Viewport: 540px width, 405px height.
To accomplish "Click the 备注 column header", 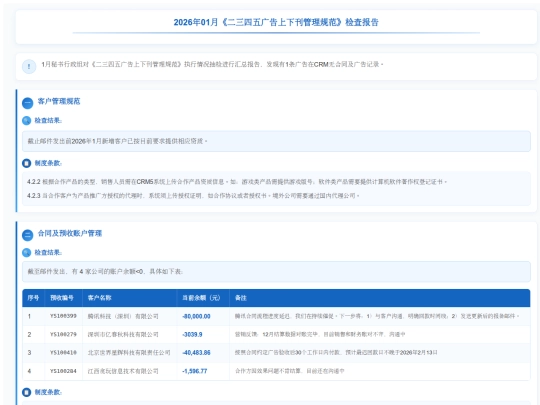I will 241,298.
